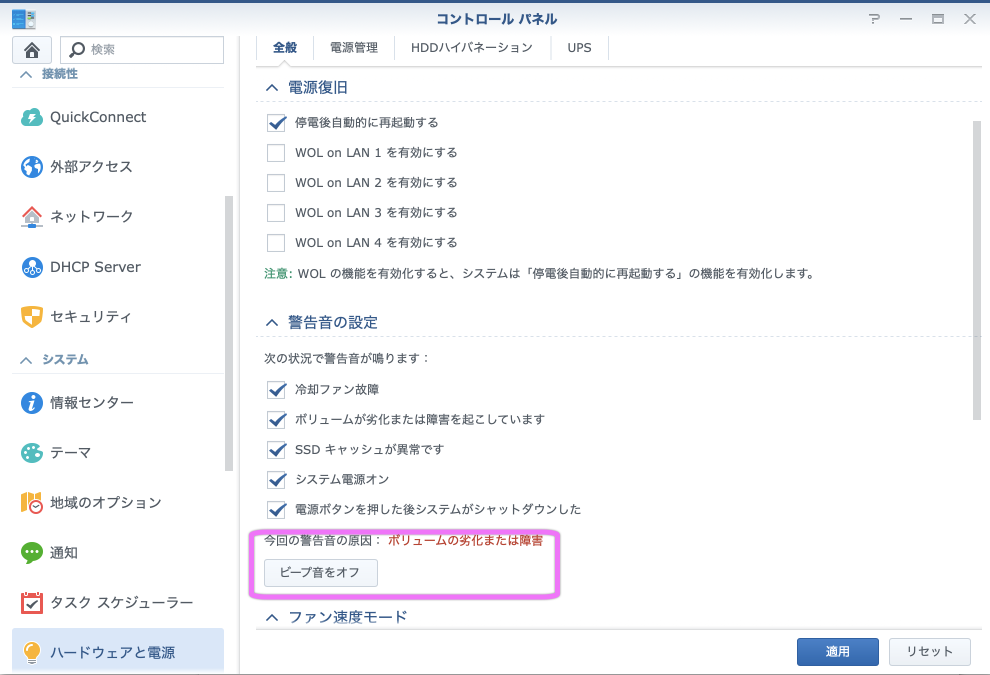Click the 適用 button
Viewport: 990px width, 675px height.
pos(837,651)
